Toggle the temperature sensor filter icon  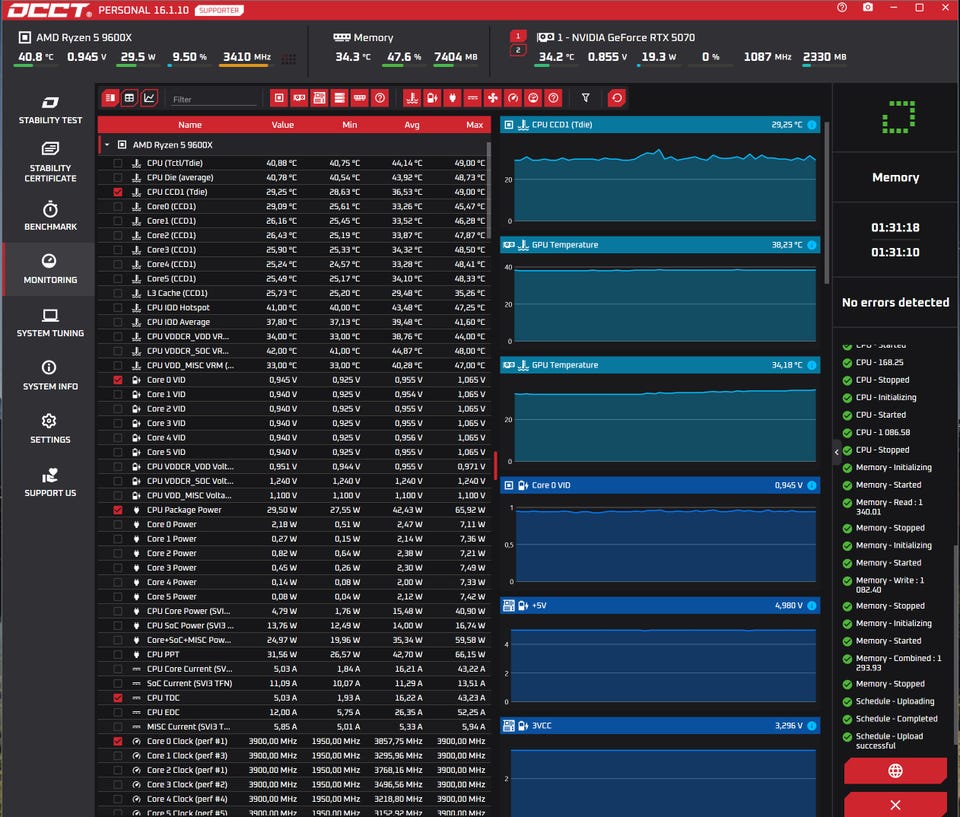(412, 98)
